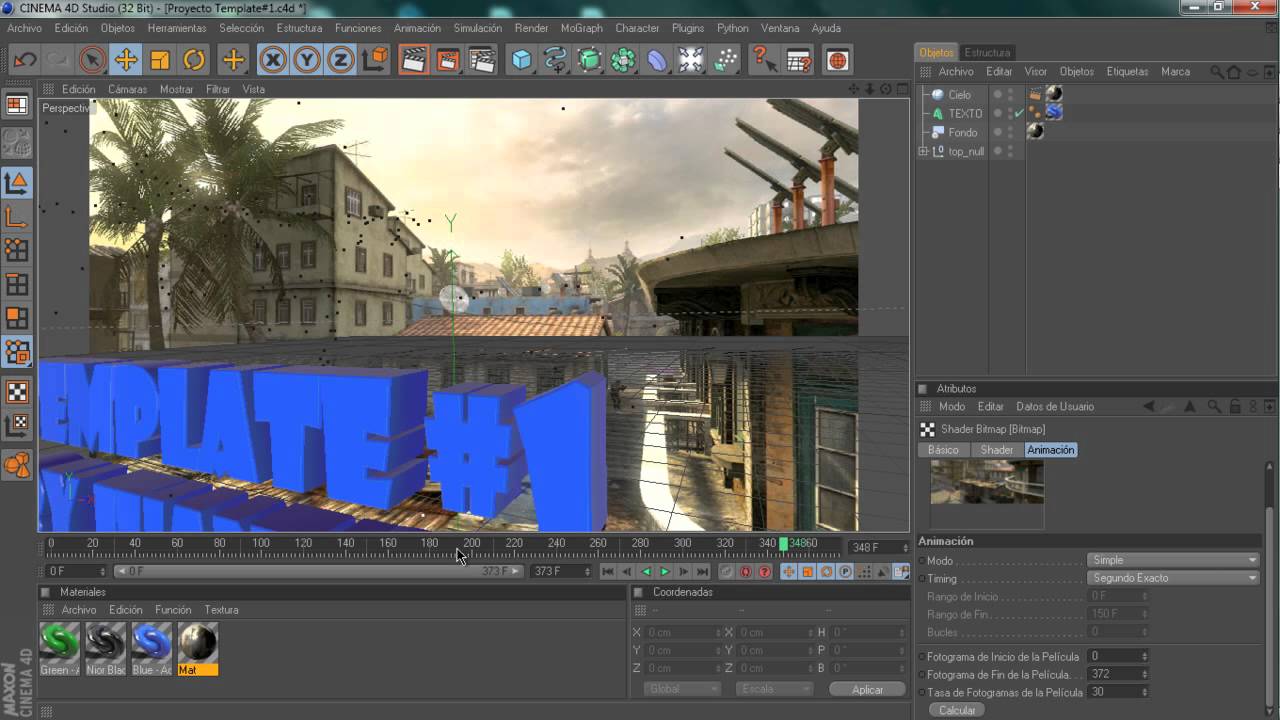Screen dimensions: 1280x720
Task: Activate the Rotate tool
Action: click(x=194, y=60)
